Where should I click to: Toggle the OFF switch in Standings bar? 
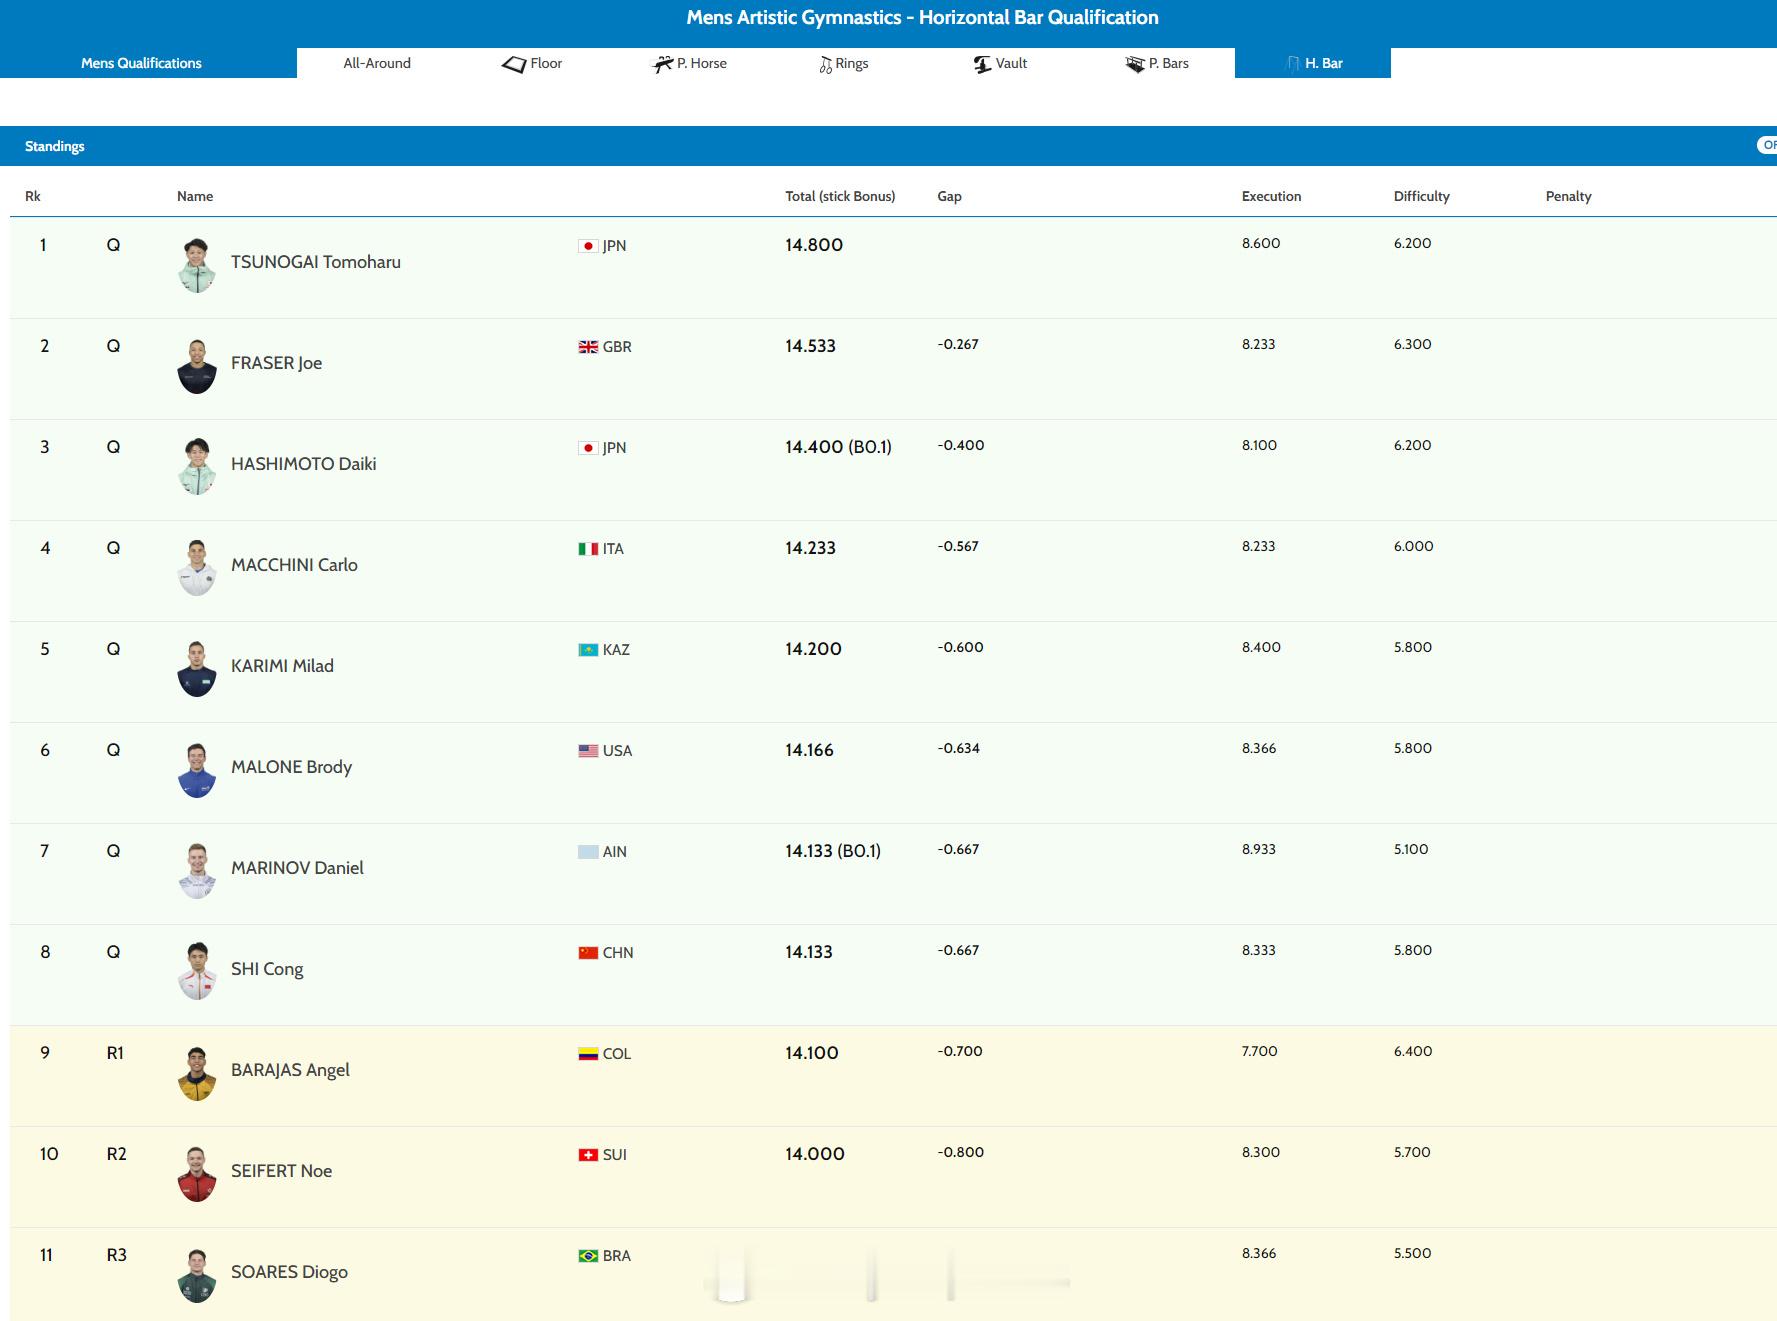[1766, 145]
